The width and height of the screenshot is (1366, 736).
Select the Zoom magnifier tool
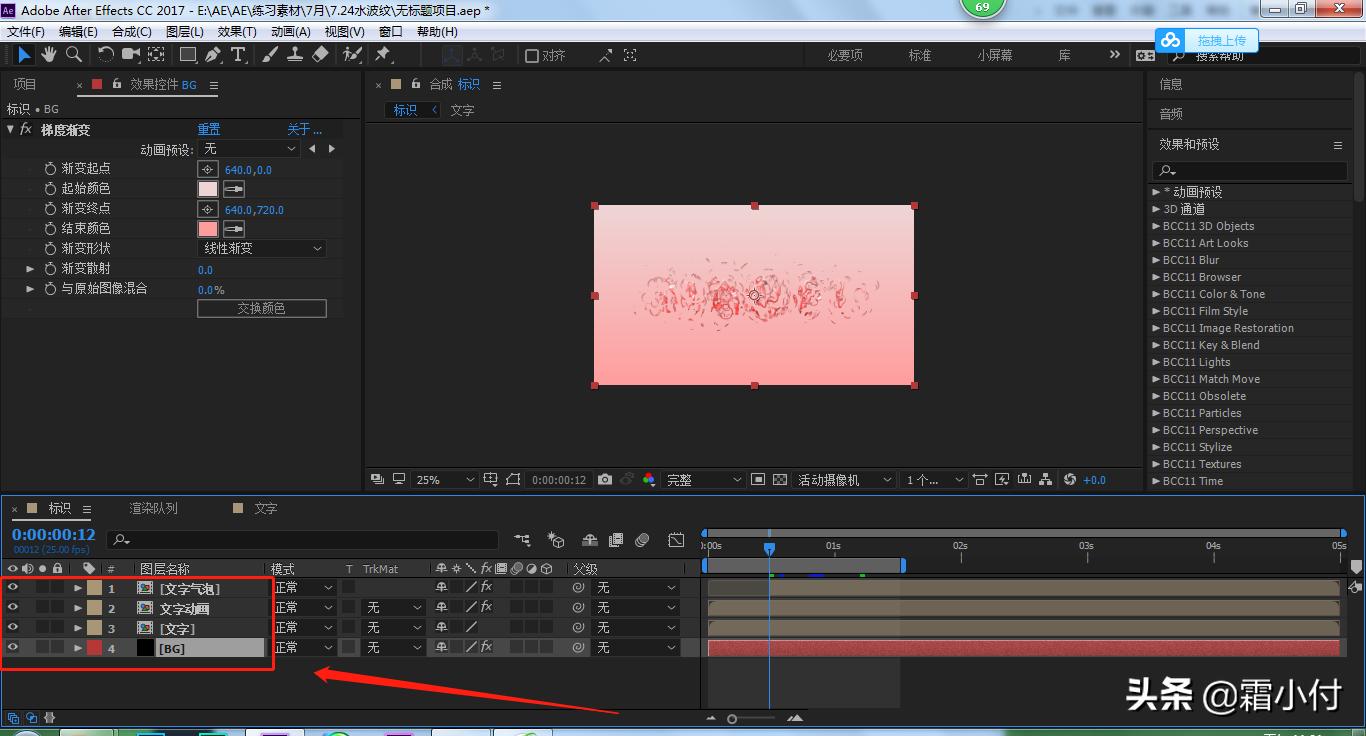click(73, 55)
